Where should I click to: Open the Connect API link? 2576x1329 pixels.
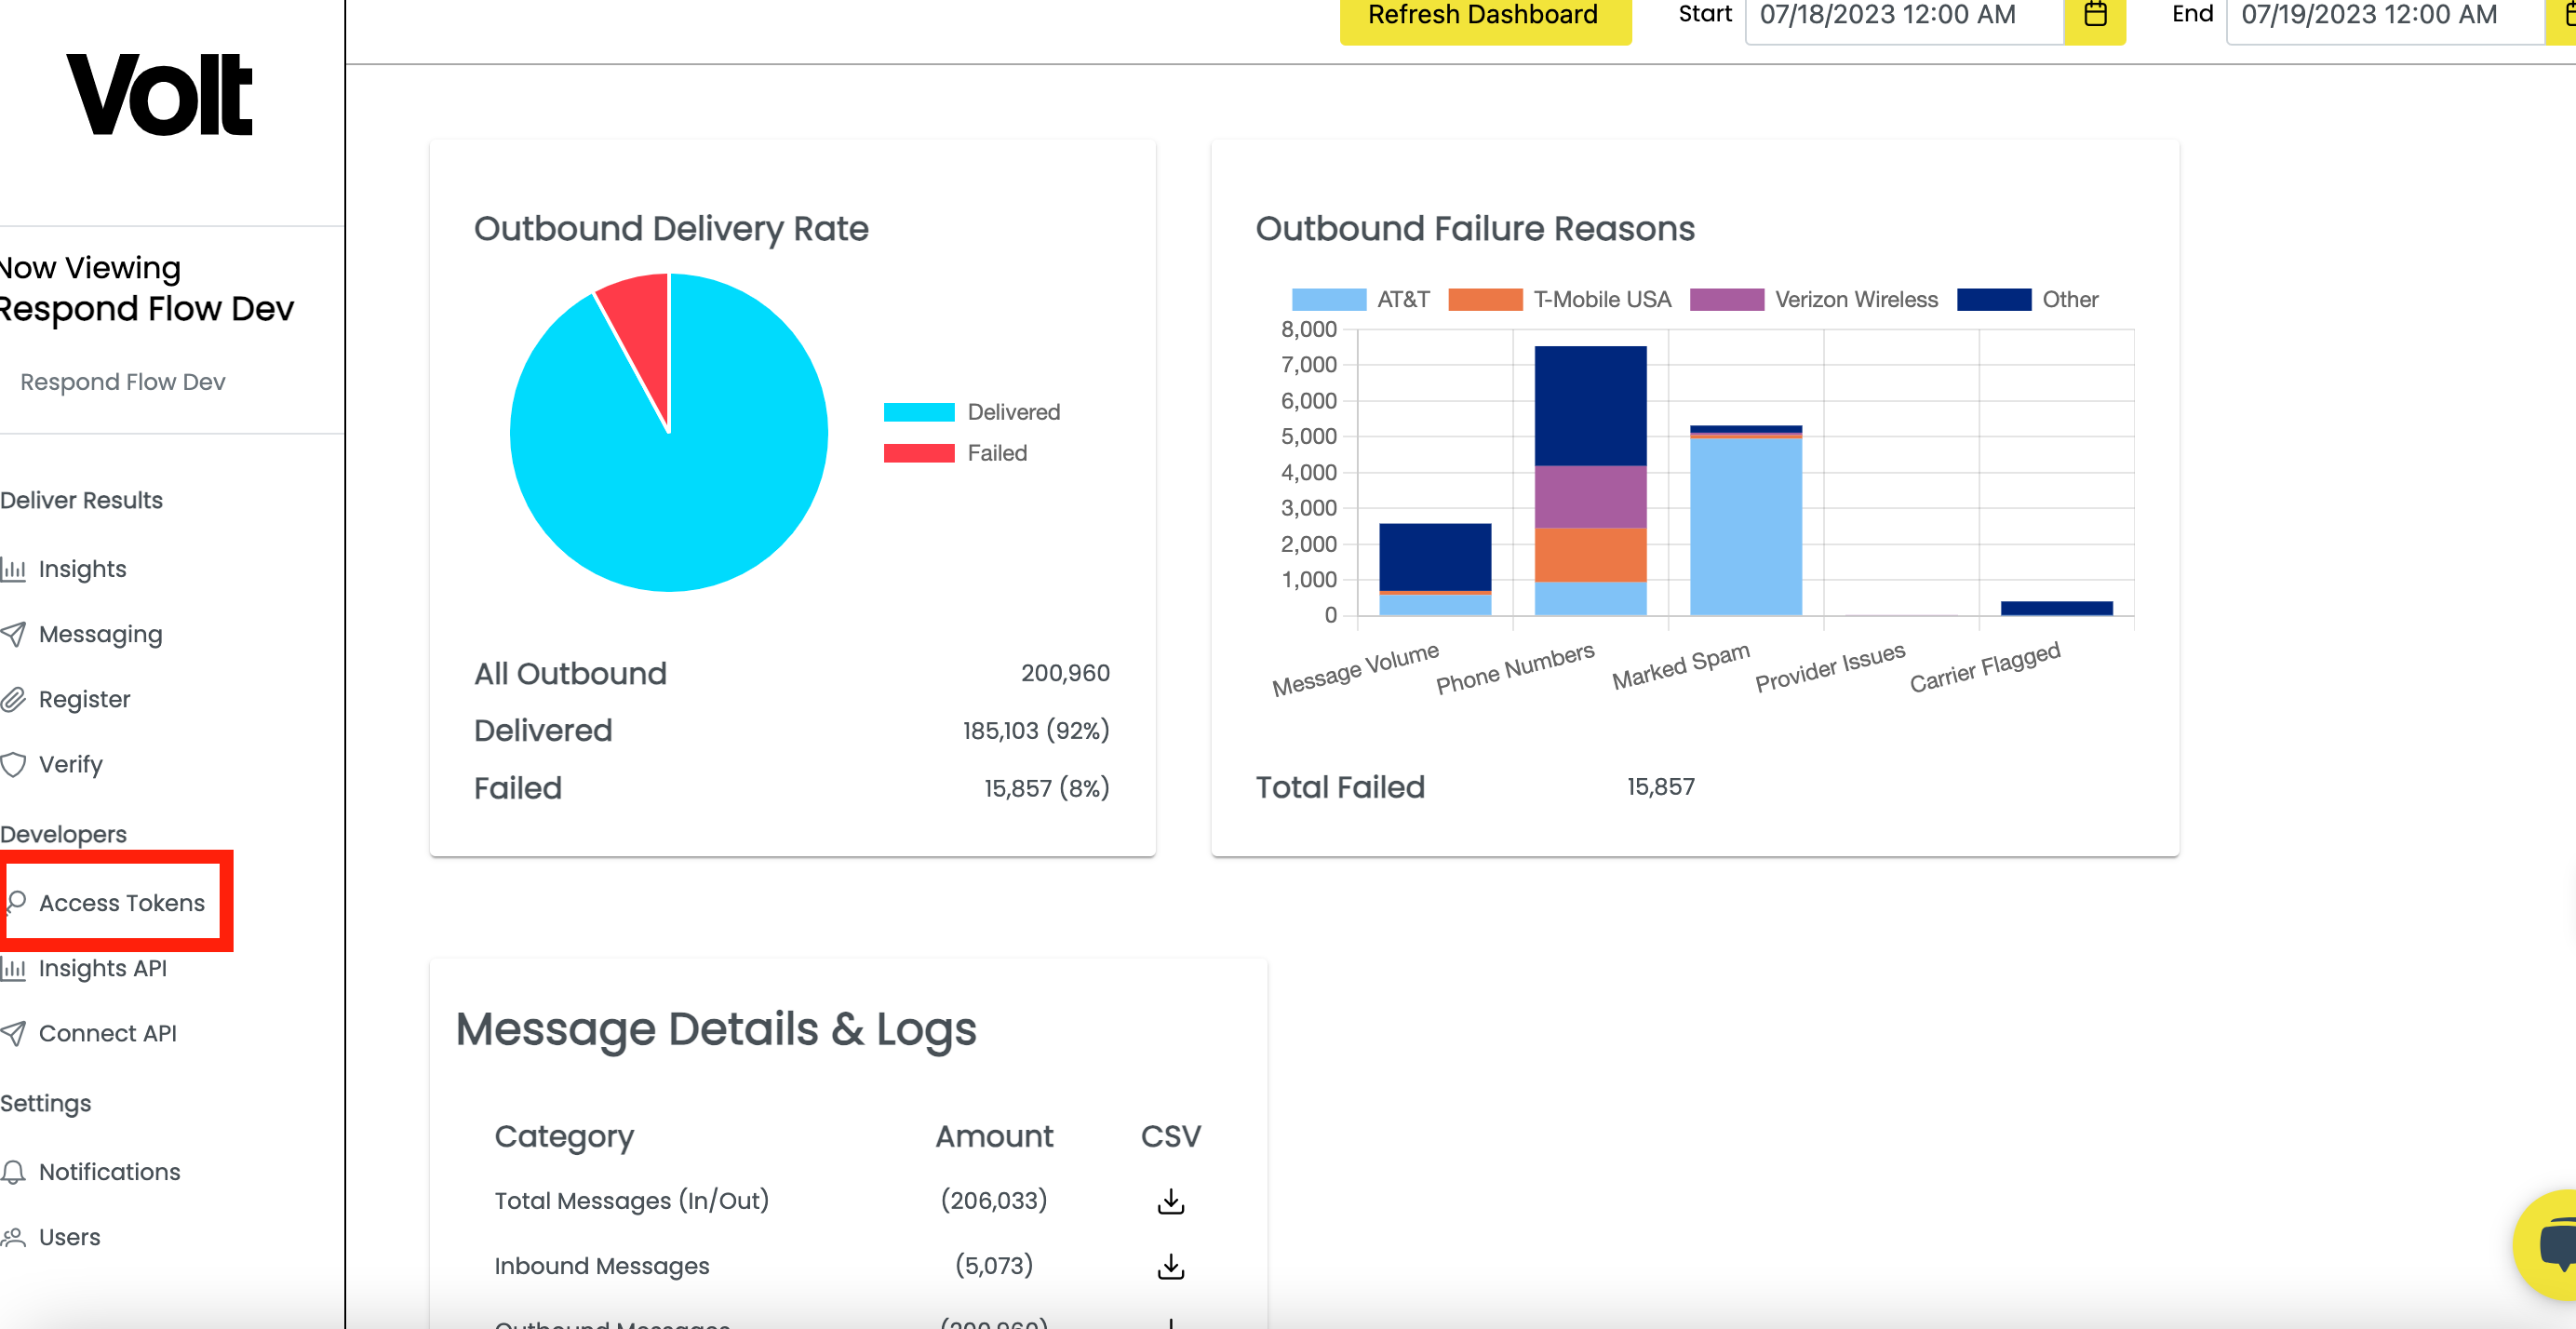tap(107, 1033)
